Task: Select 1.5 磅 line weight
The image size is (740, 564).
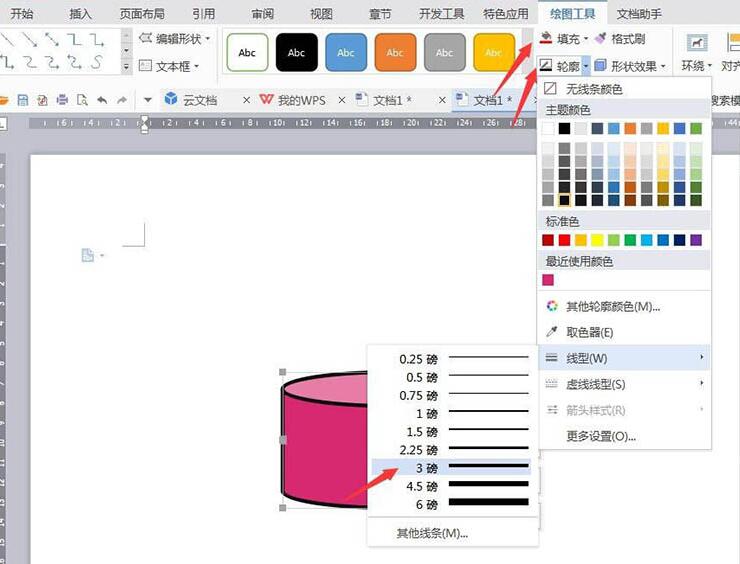Action: [x=452, y=431]
